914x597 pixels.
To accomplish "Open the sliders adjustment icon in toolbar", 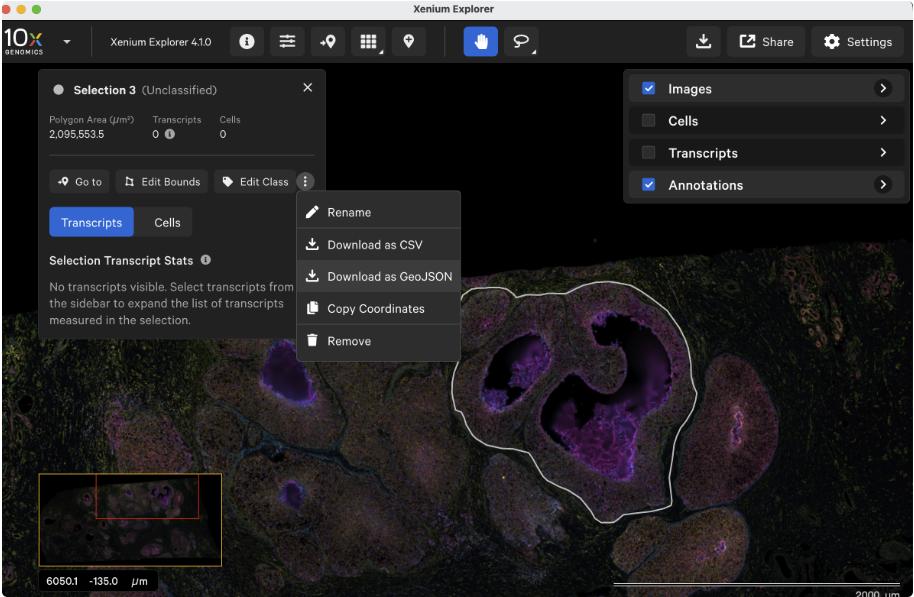I will [287, 41].
